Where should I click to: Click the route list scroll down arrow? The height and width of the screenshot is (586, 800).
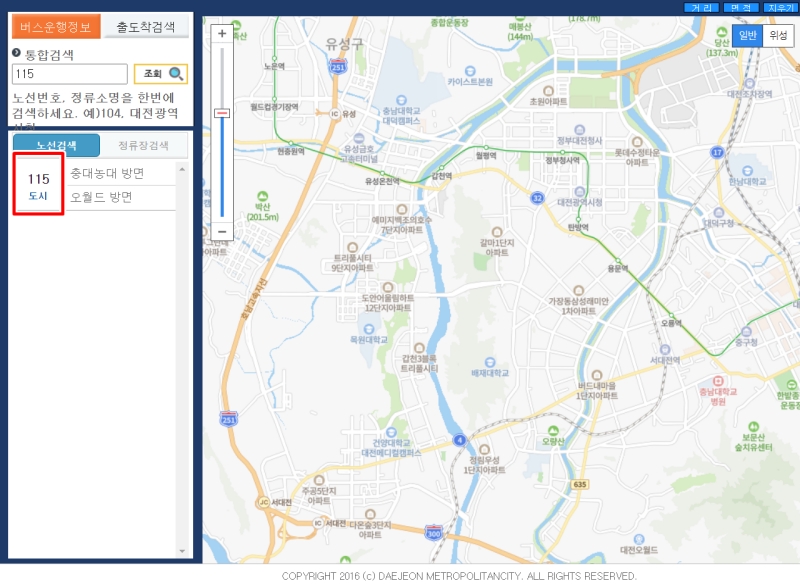point(182,551)
